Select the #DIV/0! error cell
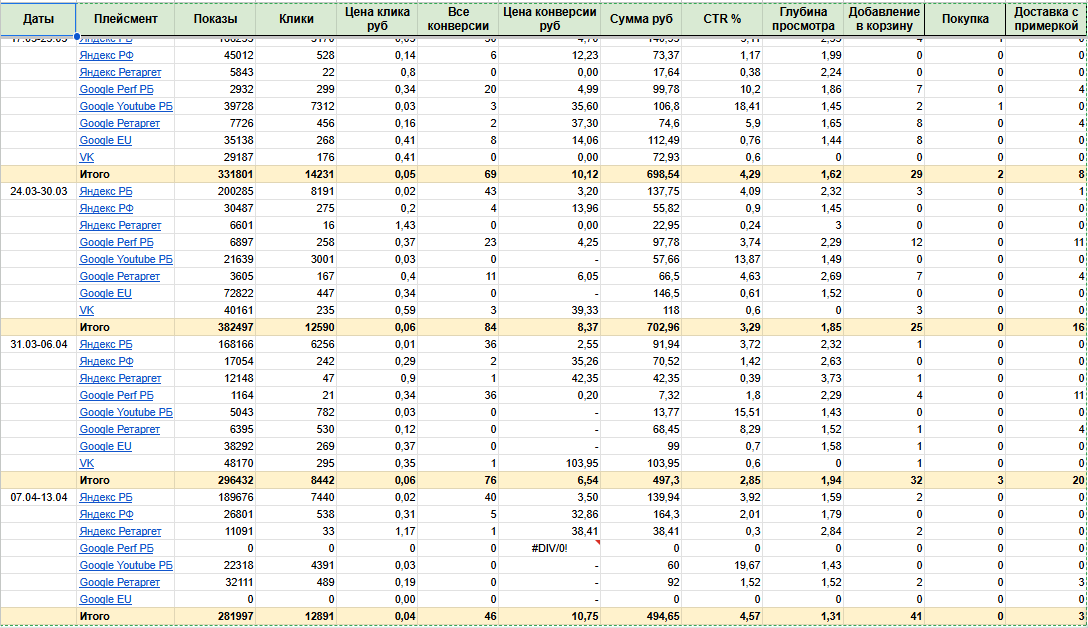 [550, 548]
